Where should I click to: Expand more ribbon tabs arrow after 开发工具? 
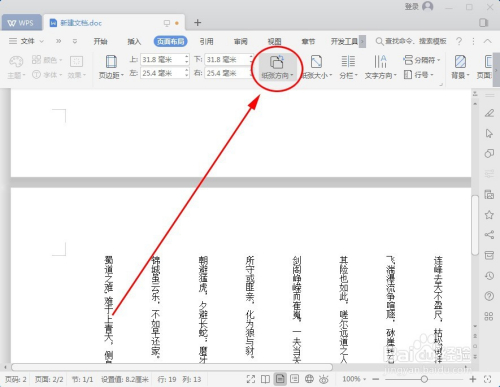[362, 42]
